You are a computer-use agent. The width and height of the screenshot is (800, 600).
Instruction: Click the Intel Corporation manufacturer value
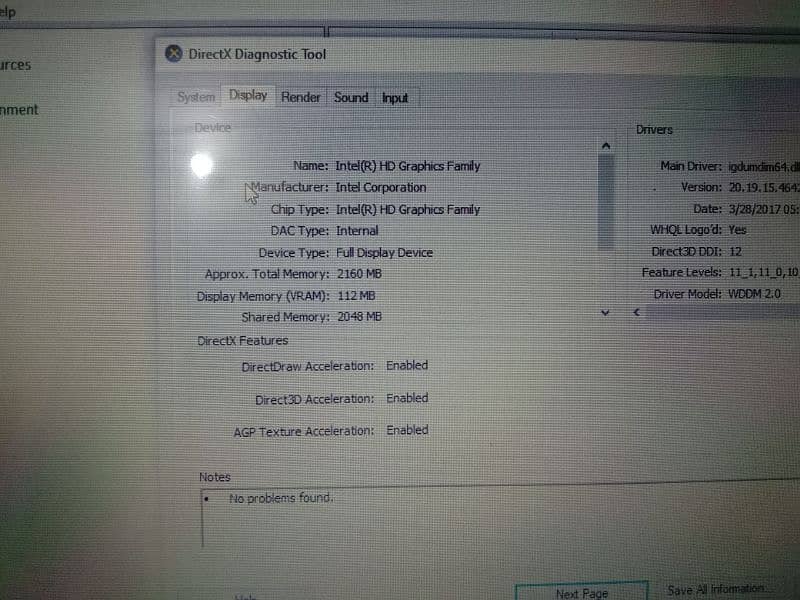pos(380,187)
